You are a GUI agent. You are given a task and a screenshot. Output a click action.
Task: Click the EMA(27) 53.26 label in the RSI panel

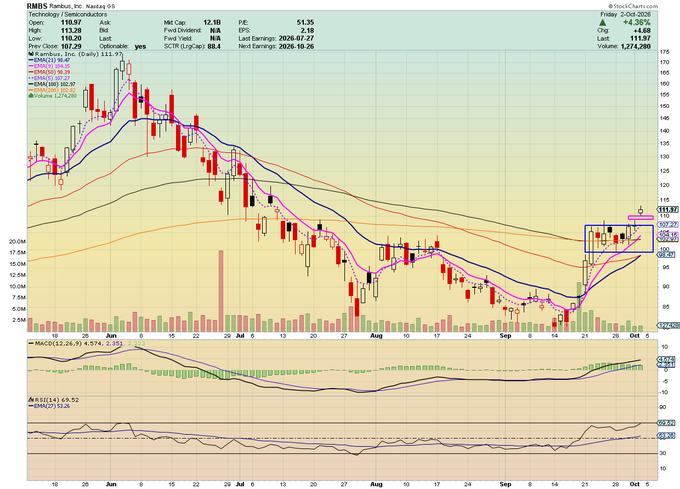coord(52,406)
